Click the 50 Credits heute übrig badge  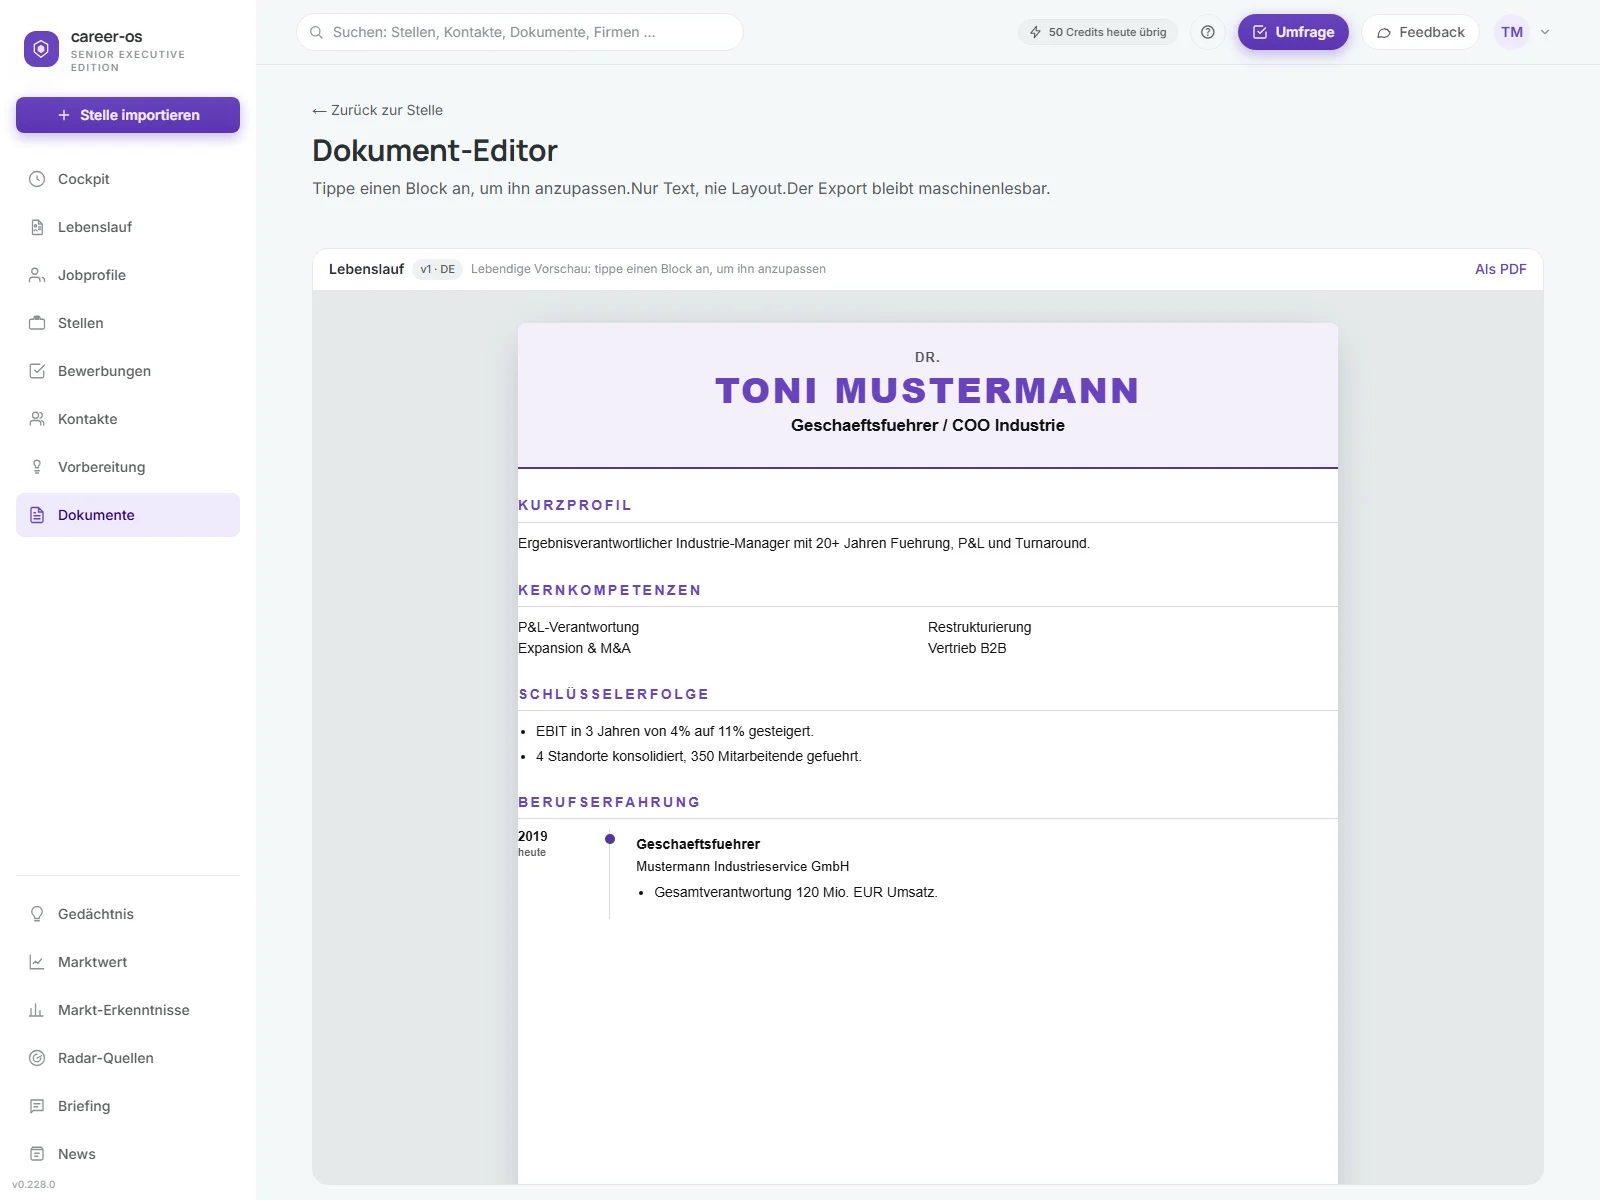click(1098, 32)
